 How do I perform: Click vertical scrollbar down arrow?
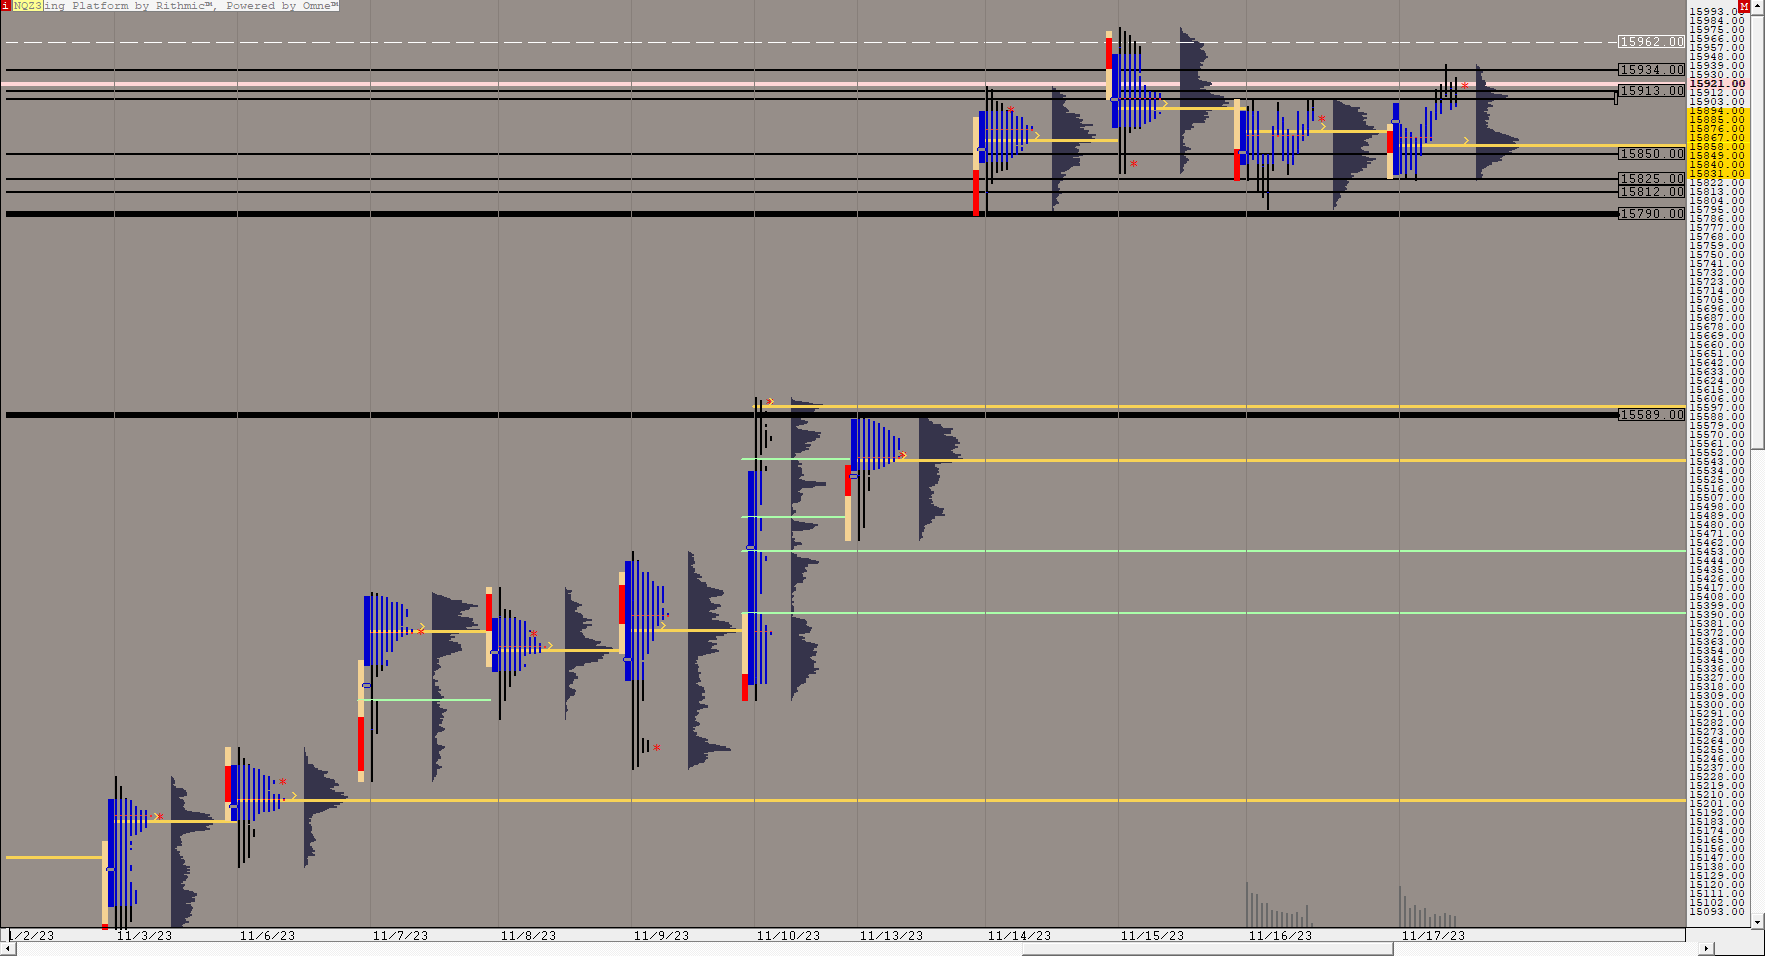[1758, 921]
